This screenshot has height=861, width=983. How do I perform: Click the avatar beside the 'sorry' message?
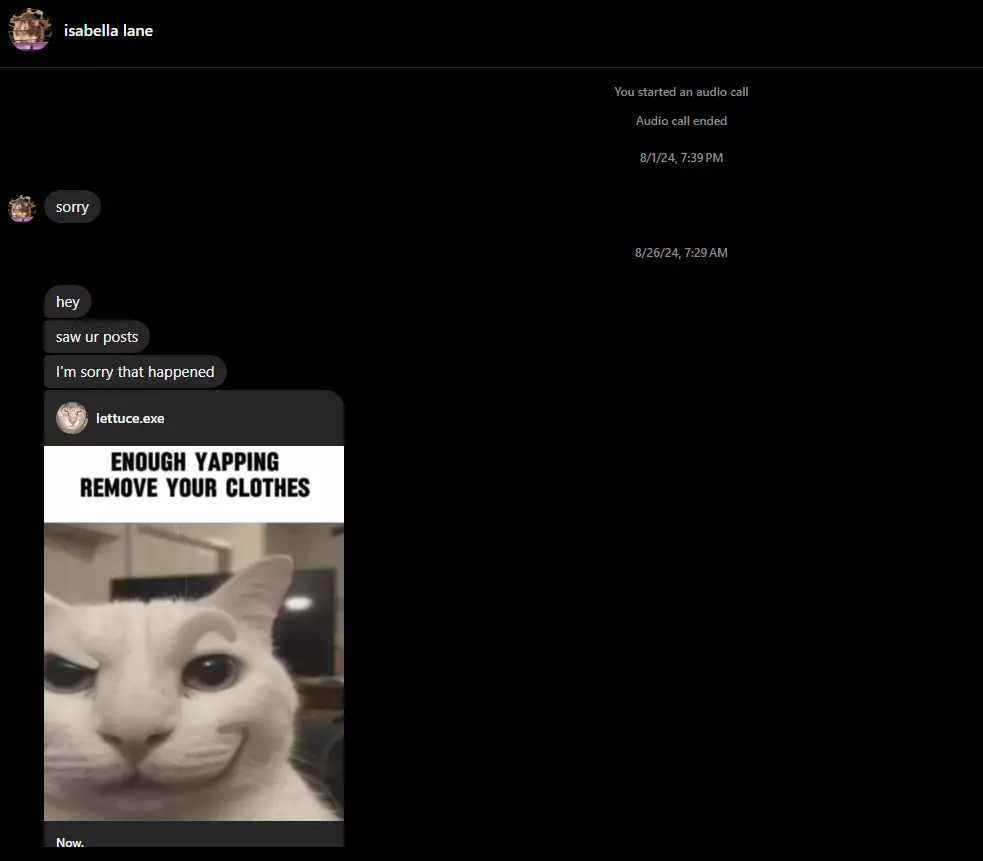(22, 208)
